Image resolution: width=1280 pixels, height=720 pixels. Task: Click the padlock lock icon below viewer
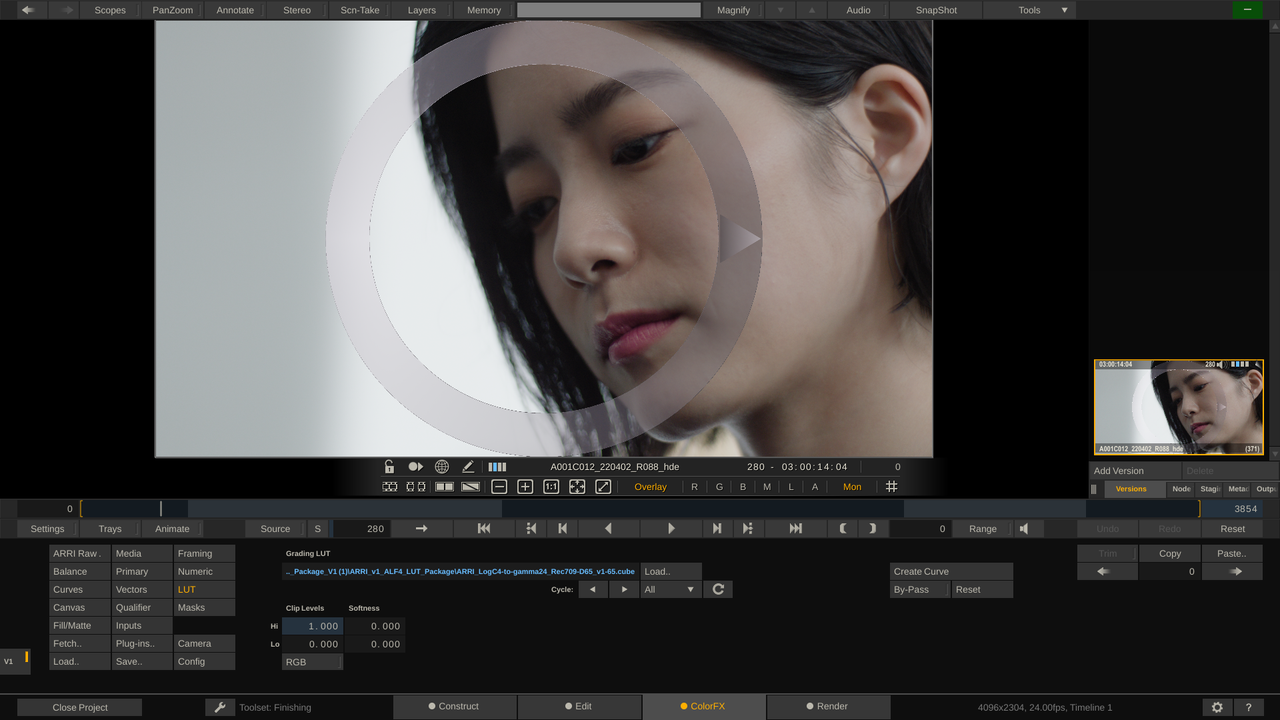click(x=389, y=467)
